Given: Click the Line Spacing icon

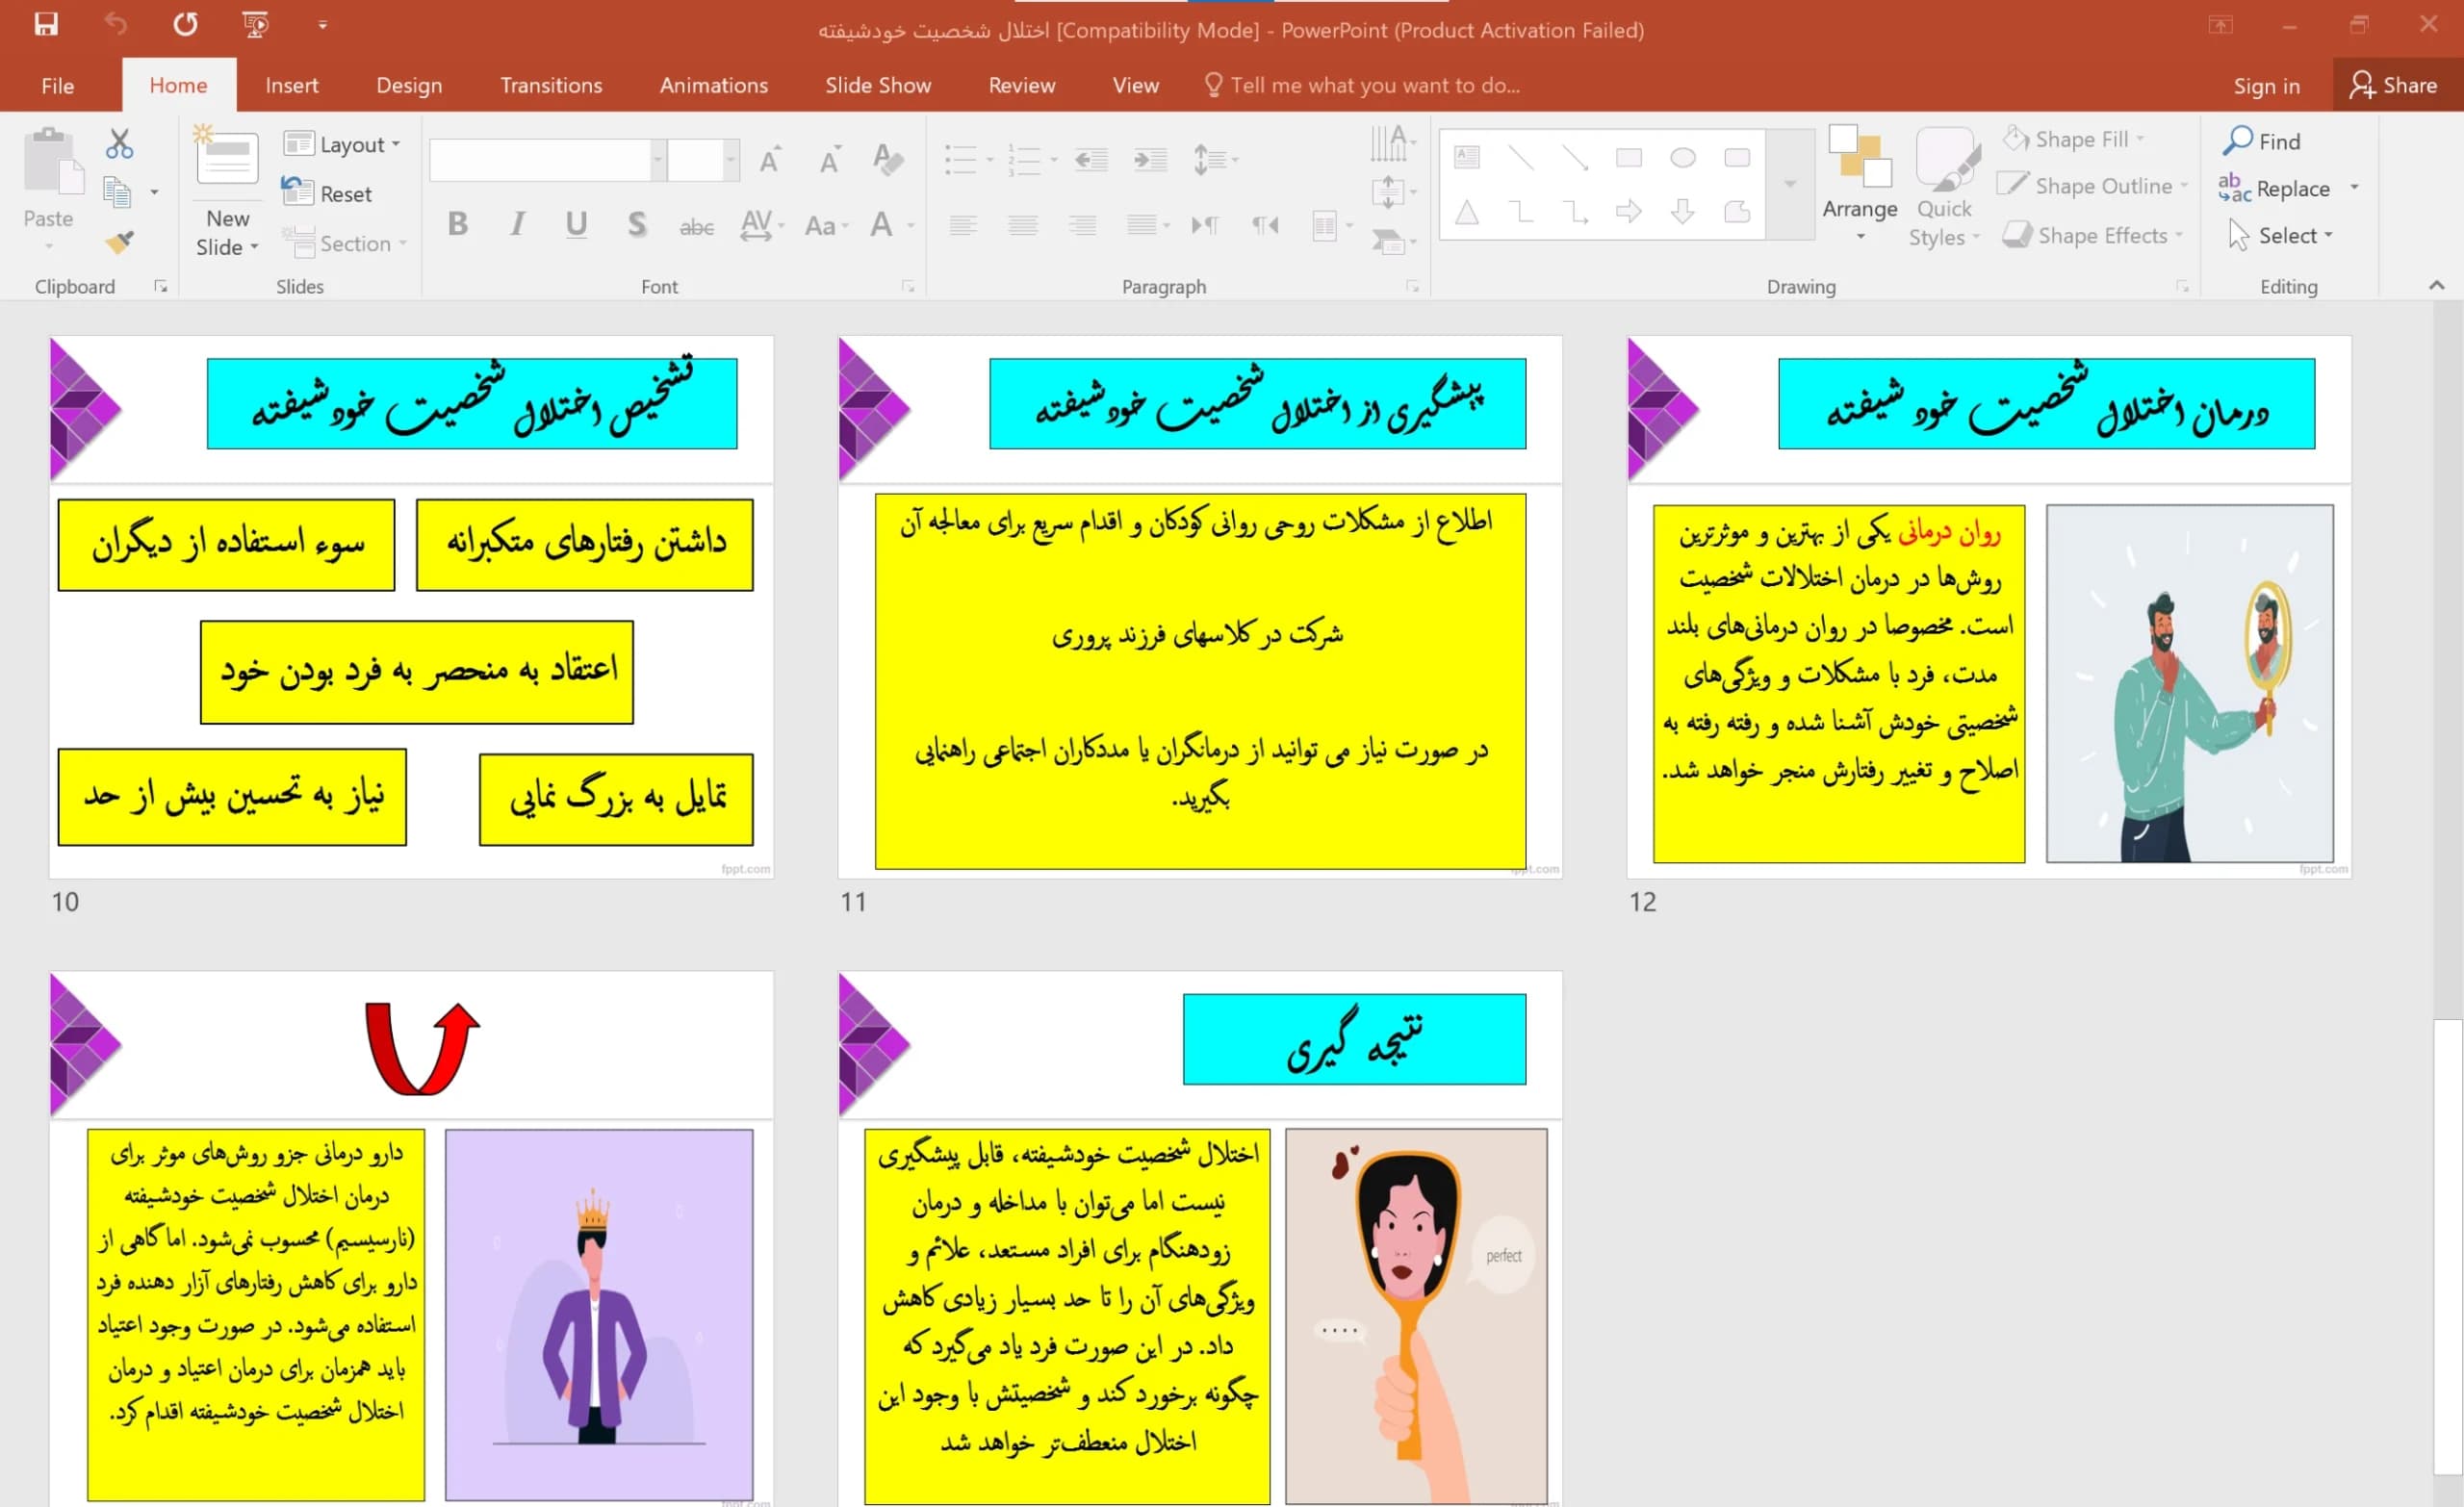Looking at the screenshot, I should pos(1210,160).
